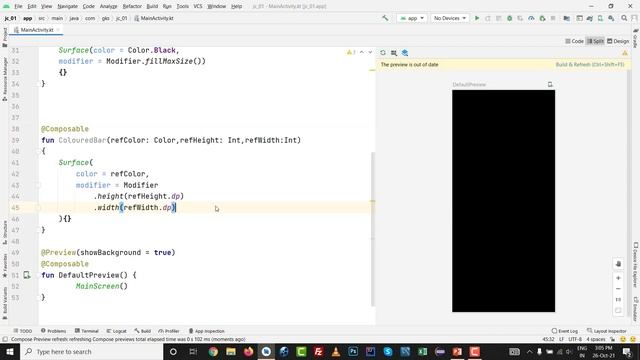Switch editor to Design view
640x360 pixels.
(x=618, y=41)
